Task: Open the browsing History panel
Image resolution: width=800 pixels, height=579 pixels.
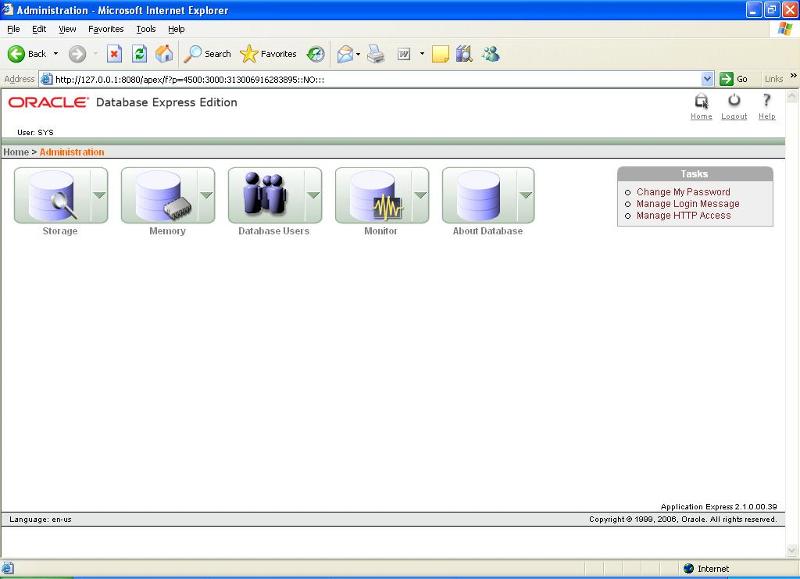Action: pyautogui.click(x=315, y=54)
